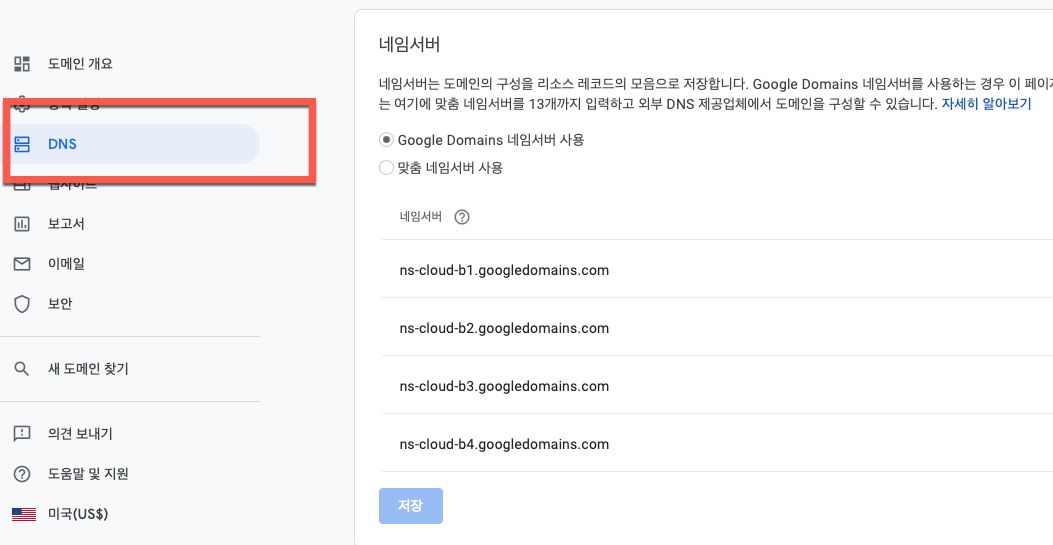Image resolution: width=1053 pixels, height=545 pixels.
Task: Click the 네임서버 section heading
Action: click(x=410, y=46)
